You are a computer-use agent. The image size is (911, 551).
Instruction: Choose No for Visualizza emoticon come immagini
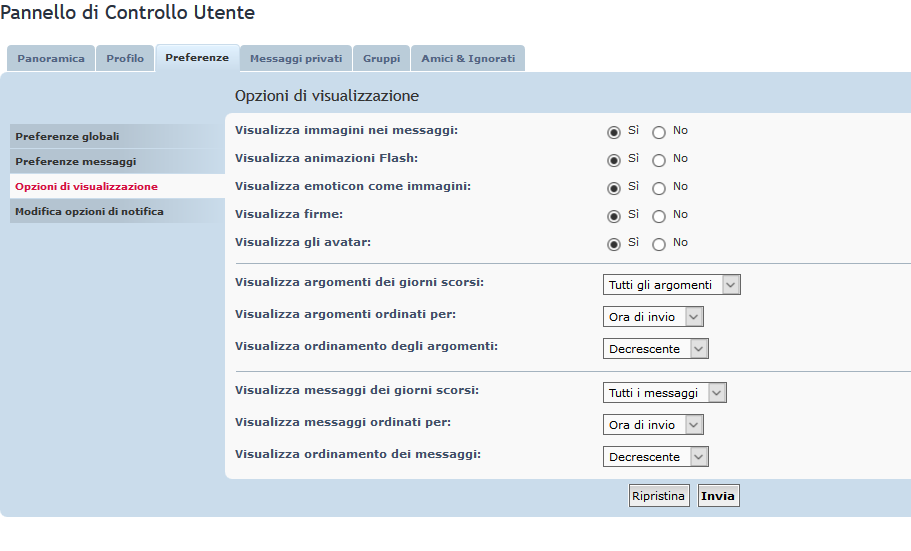pyautogui.click(x=659, y=188)
